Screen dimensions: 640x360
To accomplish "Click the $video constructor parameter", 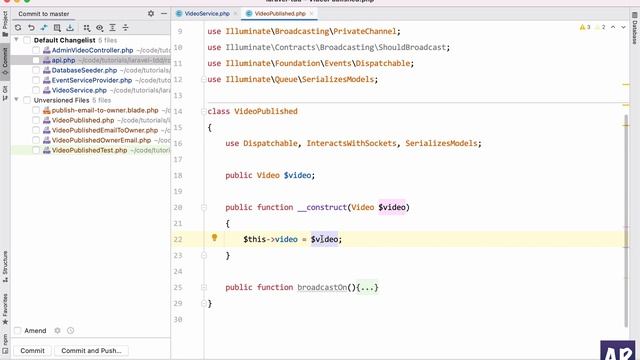I will tap(392, 207).
